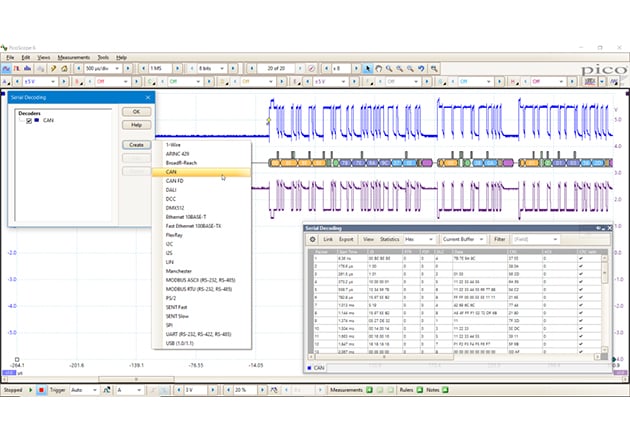
Task: Open the File menu
Action: coord(10,57)
